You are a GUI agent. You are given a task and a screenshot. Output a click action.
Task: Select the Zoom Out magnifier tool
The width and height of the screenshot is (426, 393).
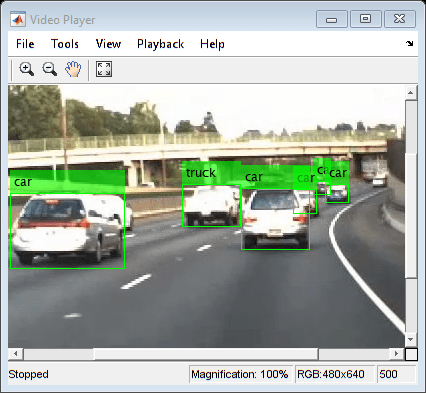tap(50, 69)
